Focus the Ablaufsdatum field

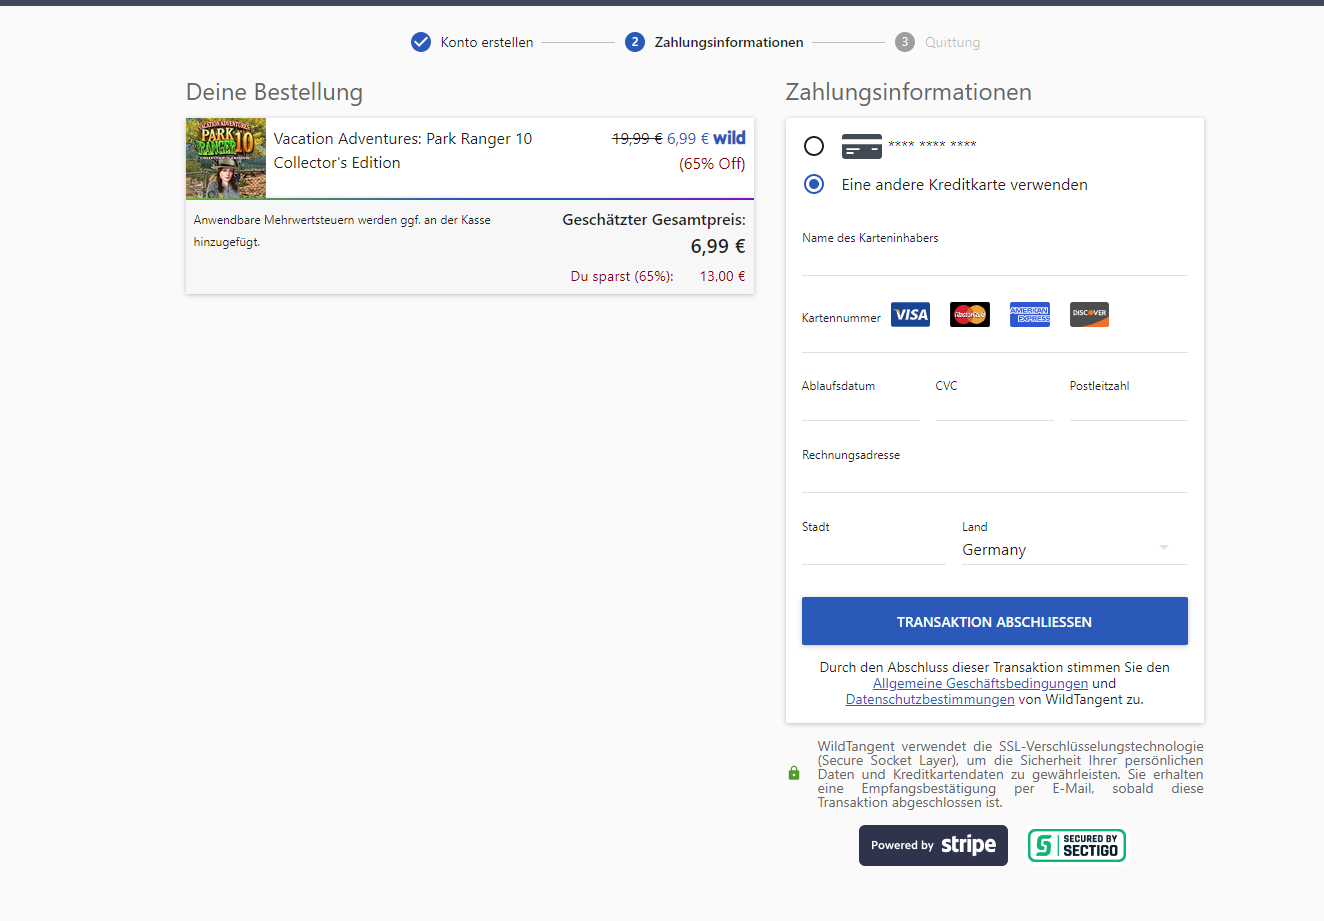[861, 408]
